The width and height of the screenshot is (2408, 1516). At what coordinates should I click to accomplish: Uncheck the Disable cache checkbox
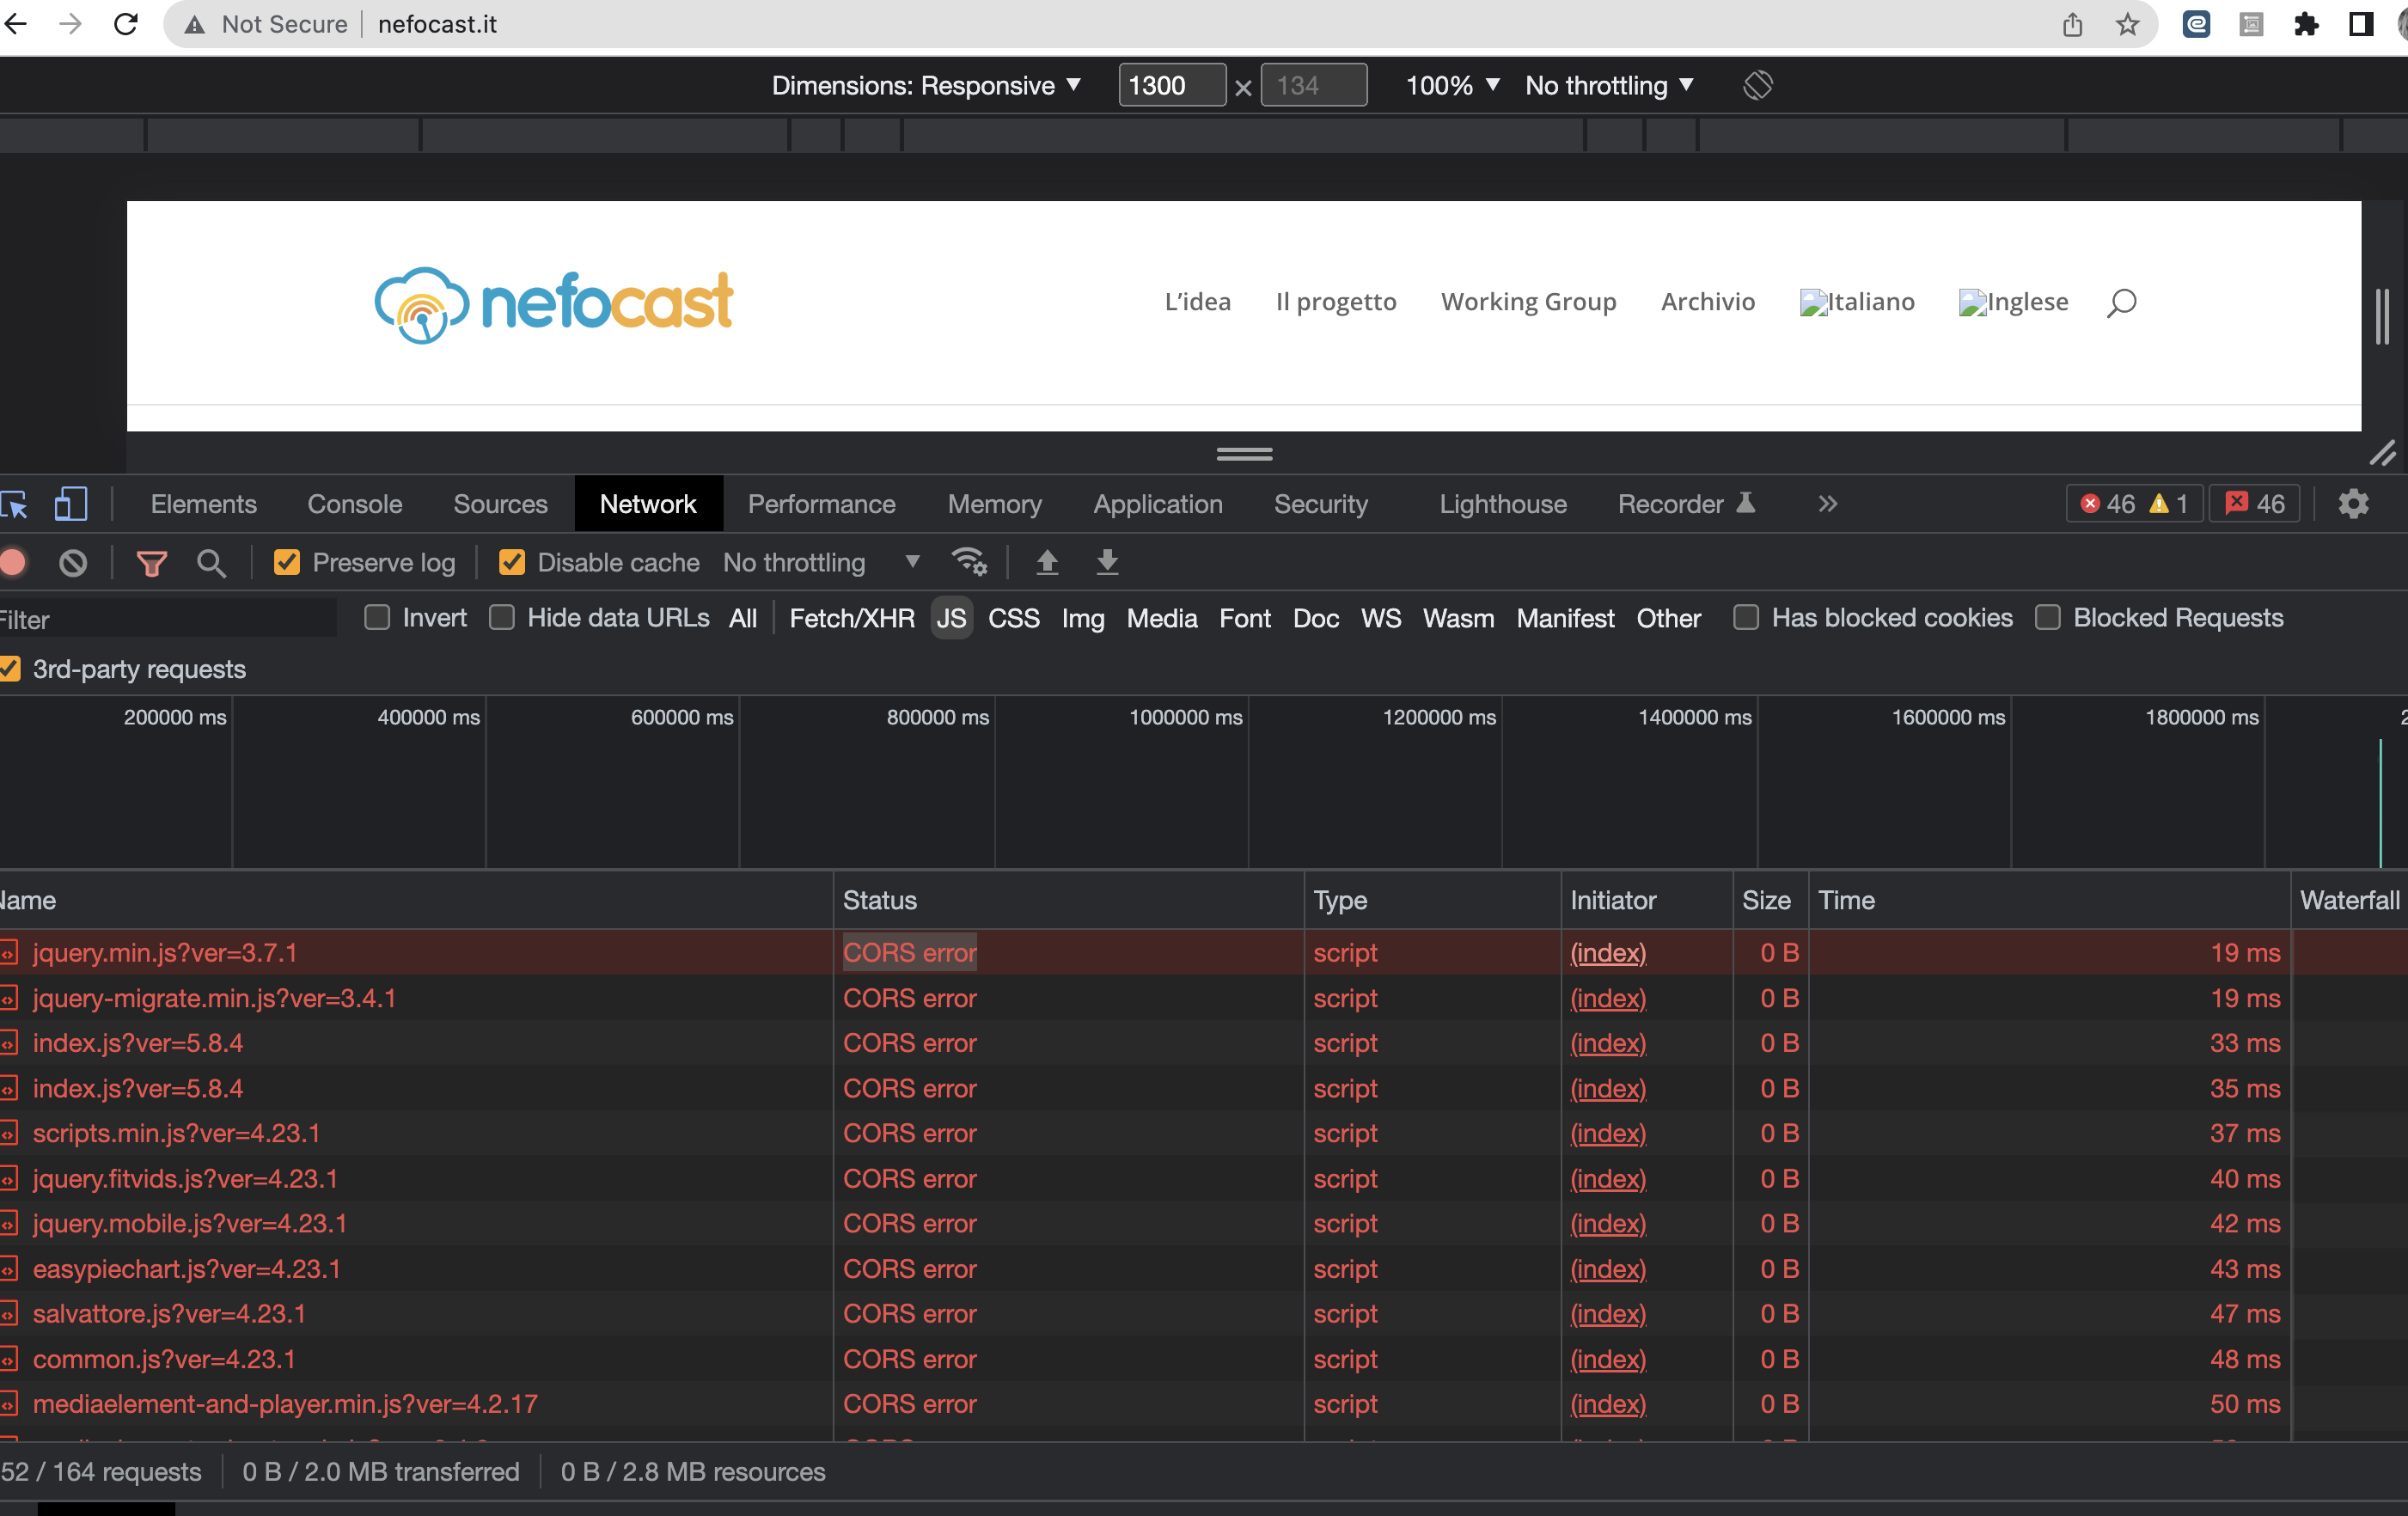click(x=512, y=562)
